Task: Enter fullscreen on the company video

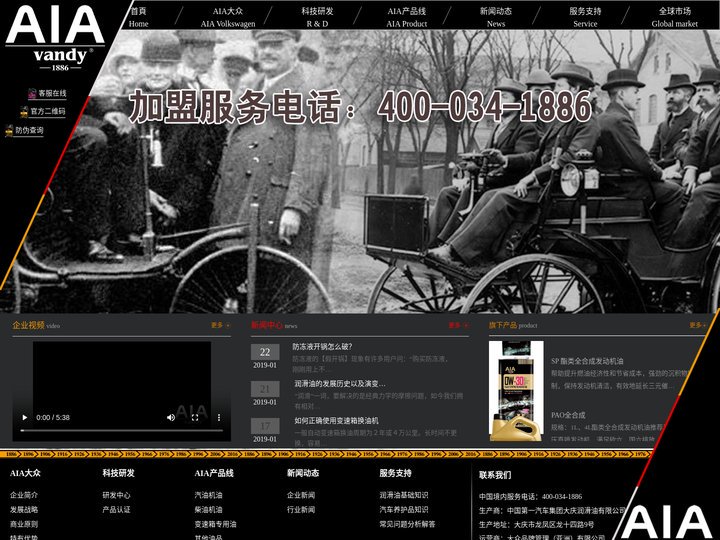Action: (x=195, y=417)
